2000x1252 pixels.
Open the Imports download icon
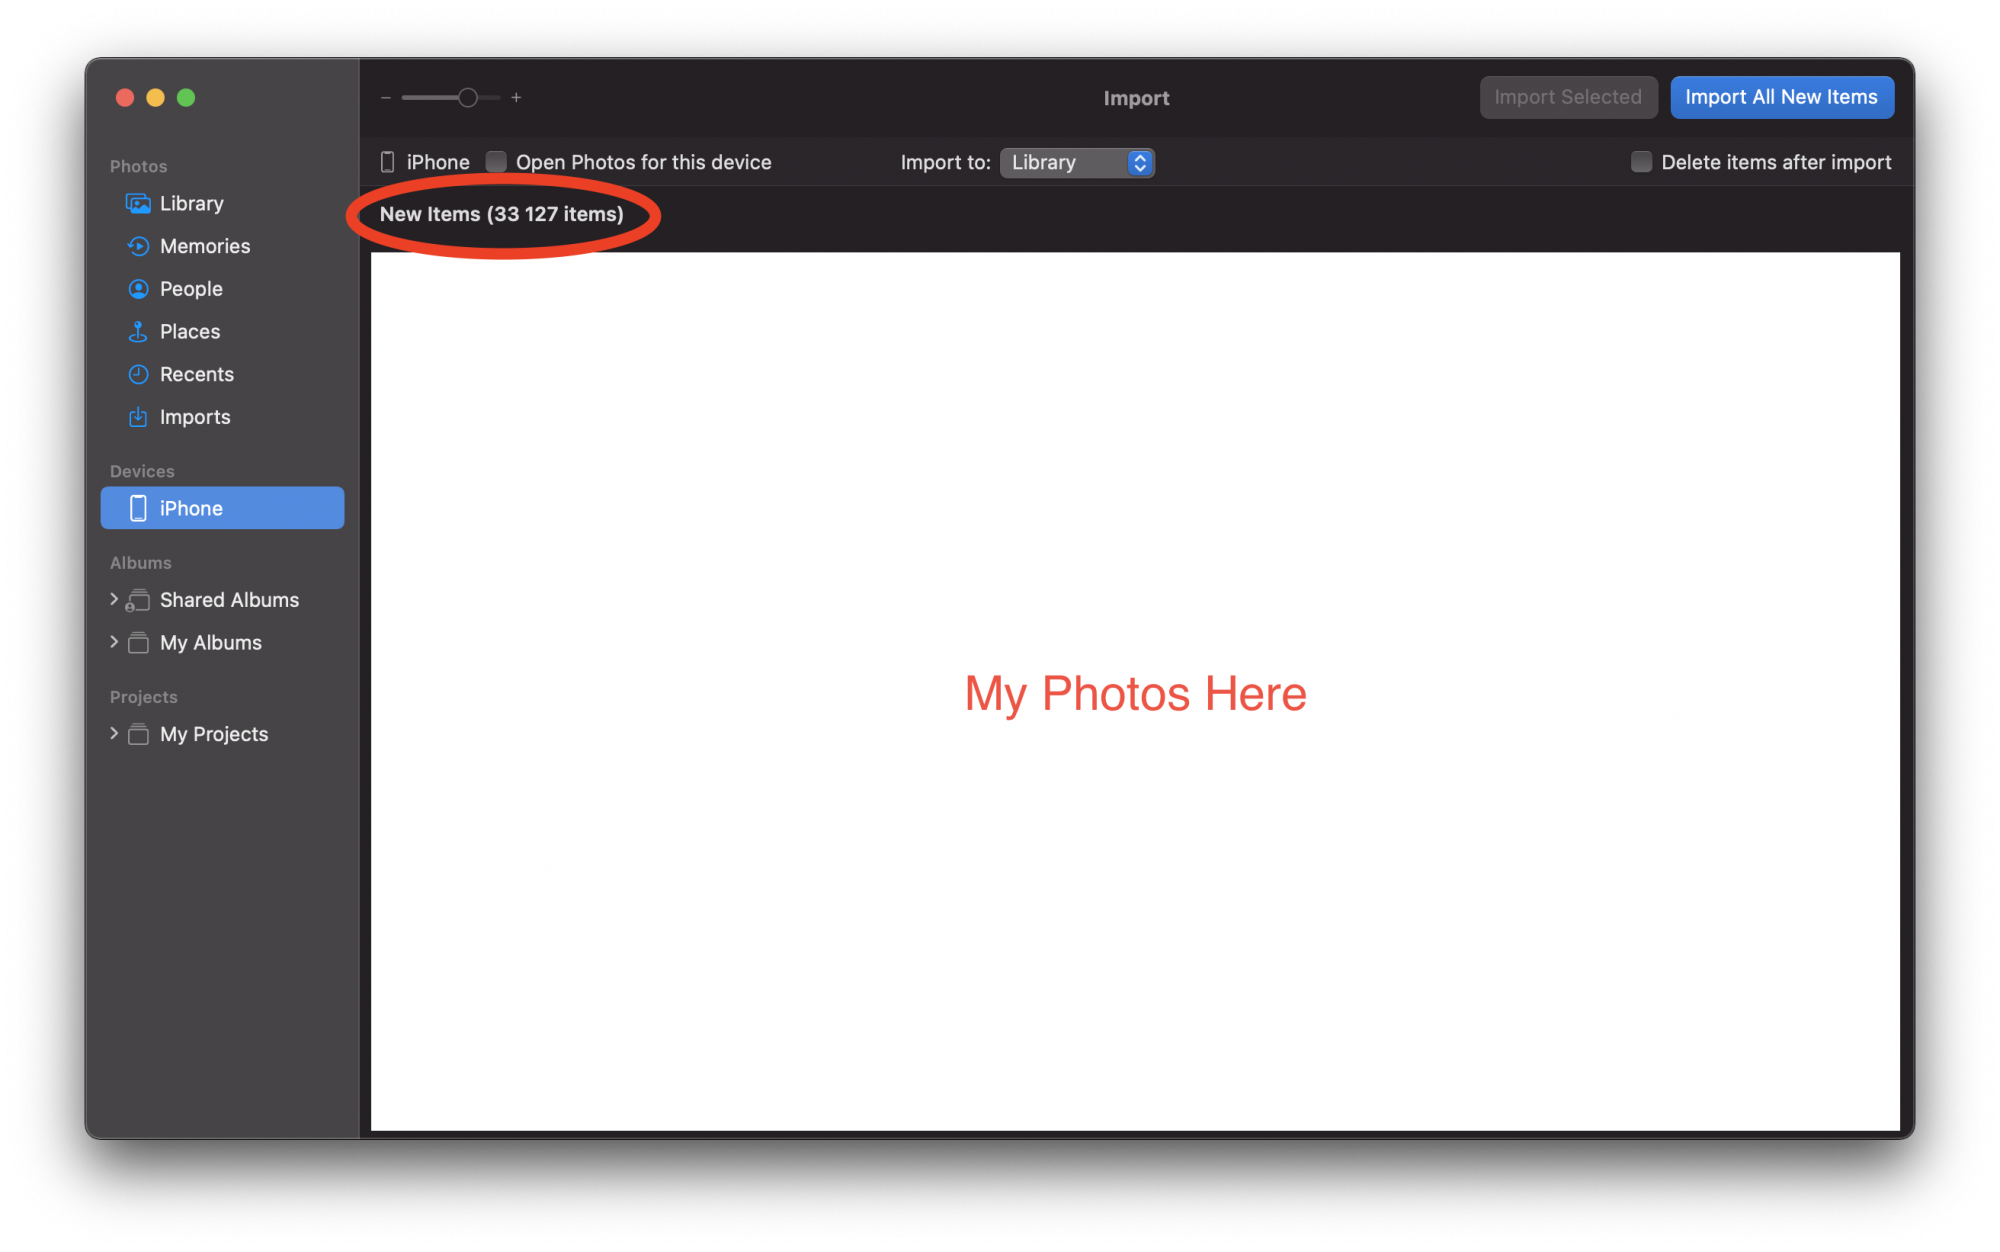pyautogui.click(x=138, y=417)
